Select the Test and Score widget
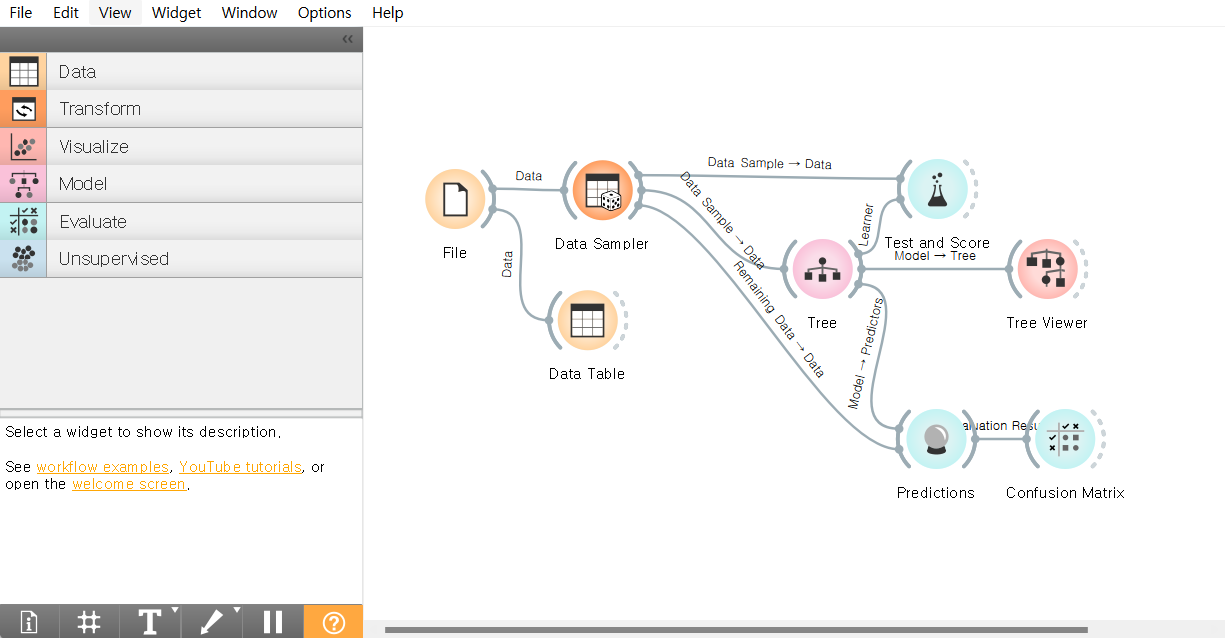Viewport: 1225px width, 638px height. coord(937,189)
